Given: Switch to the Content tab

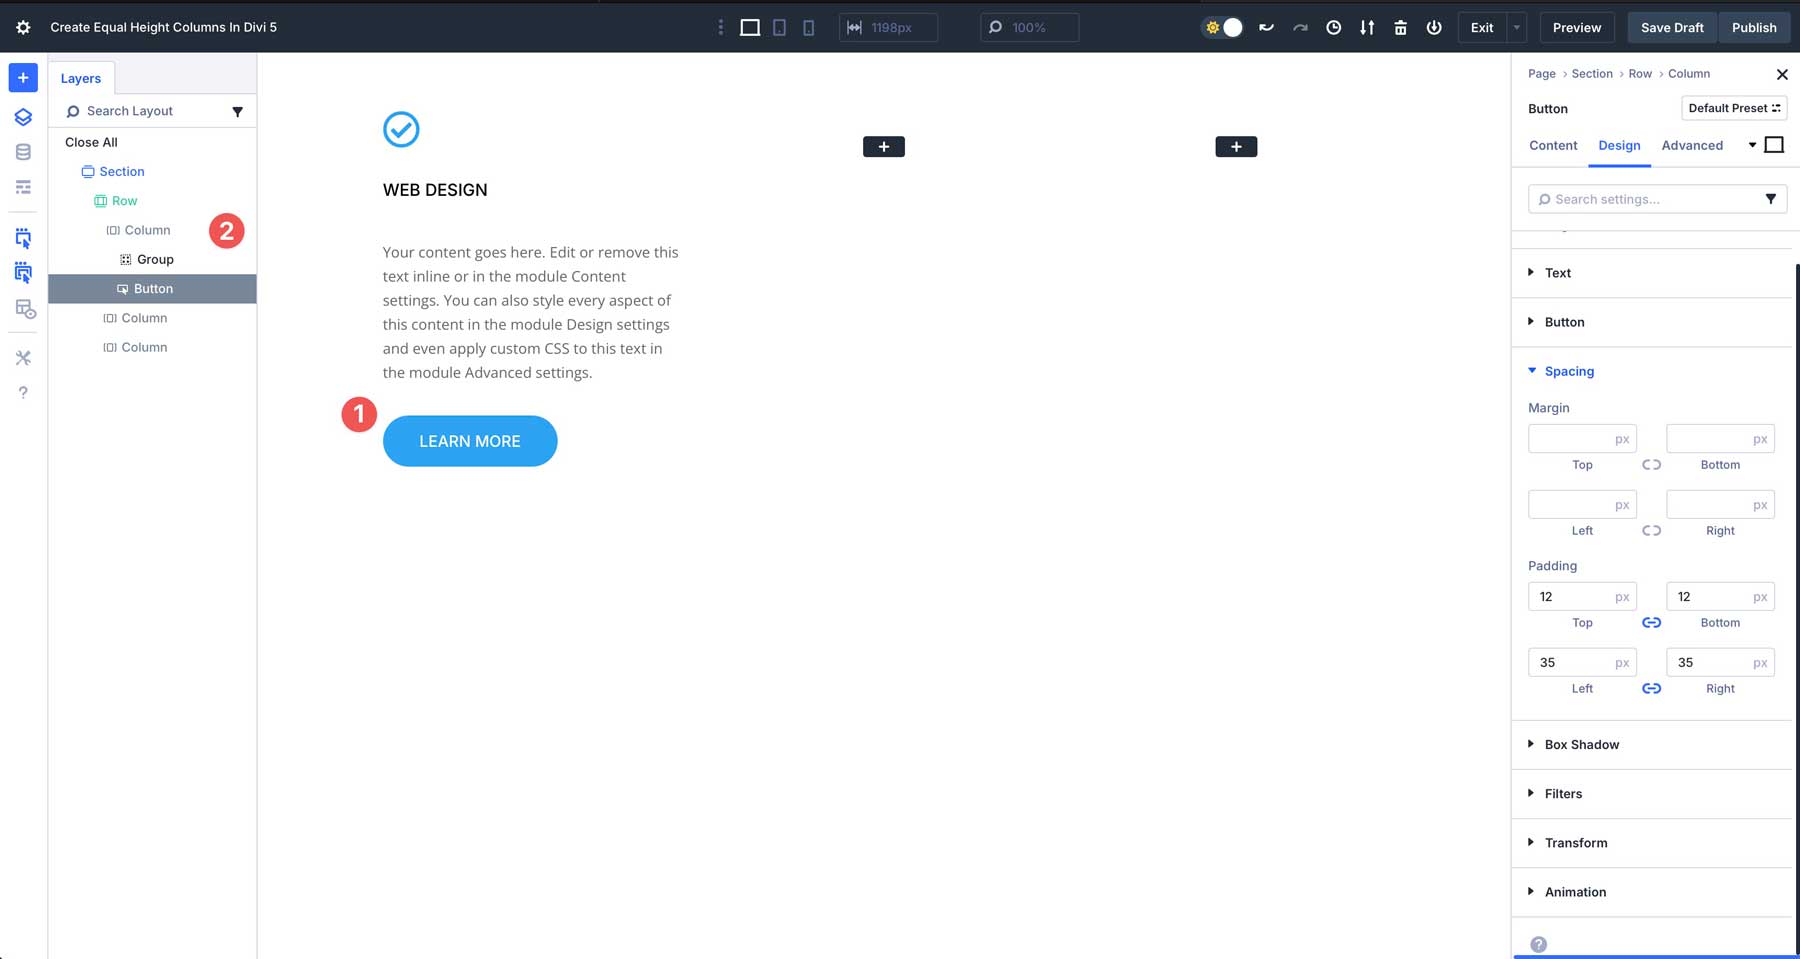Looking at the screenshot, I should [1553, 145].
